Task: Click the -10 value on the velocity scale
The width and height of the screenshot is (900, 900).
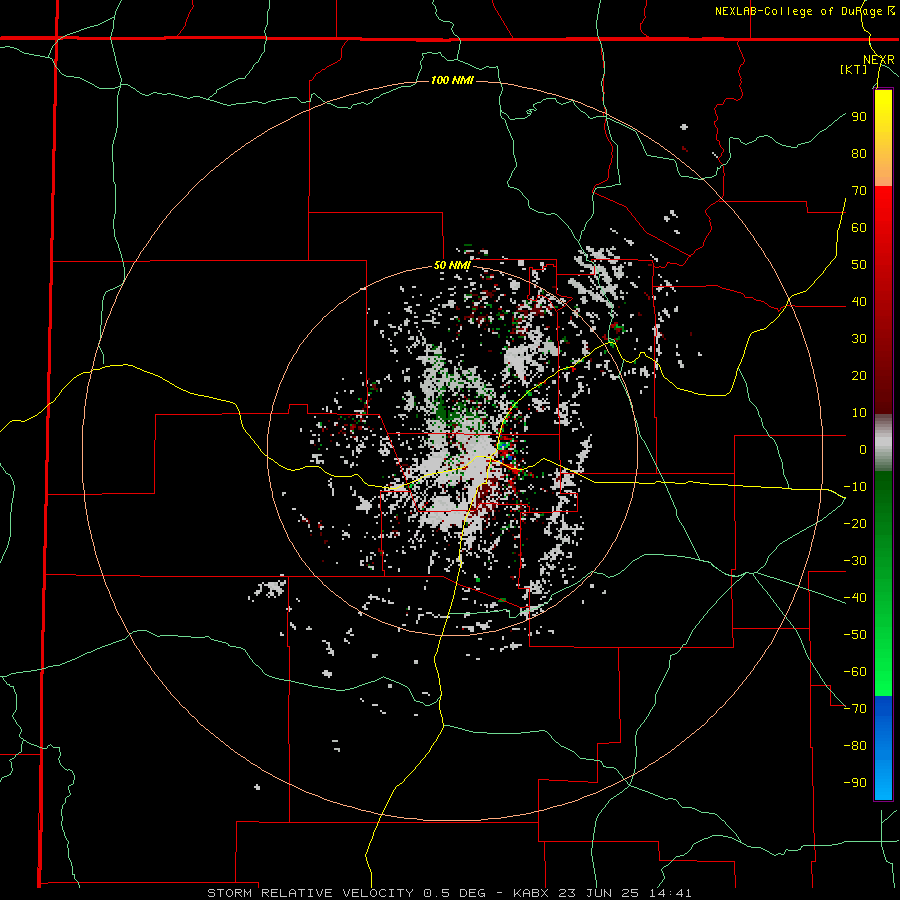Action: [x=855, y=487]
